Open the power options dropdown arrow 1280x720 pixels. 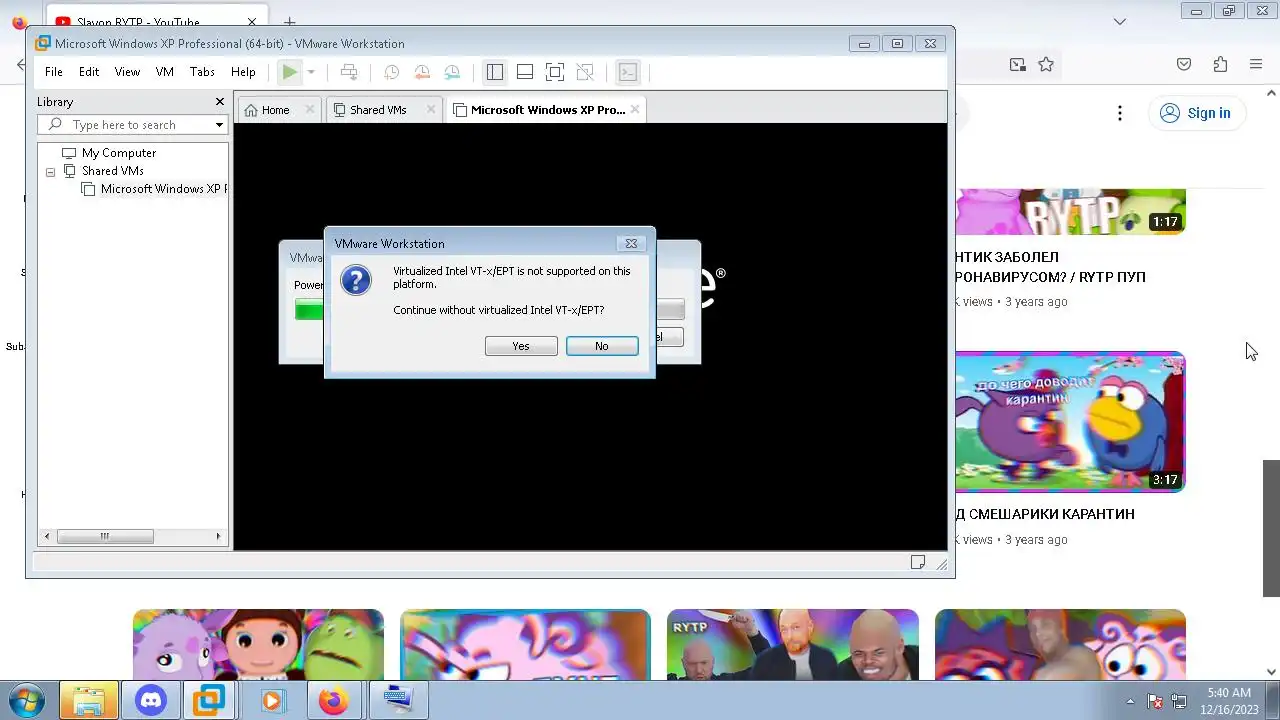point(311,72)
